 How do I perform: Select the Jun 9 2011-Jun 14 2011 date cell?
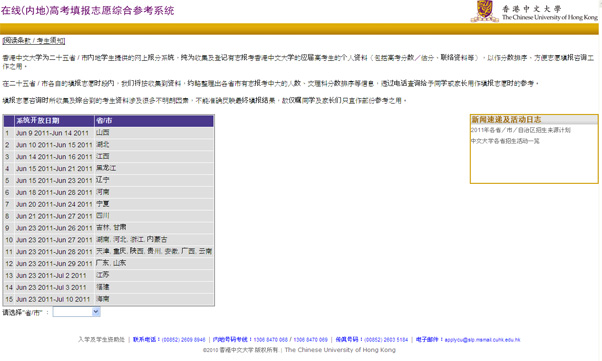pyautogui.click(x=55, y=133)
